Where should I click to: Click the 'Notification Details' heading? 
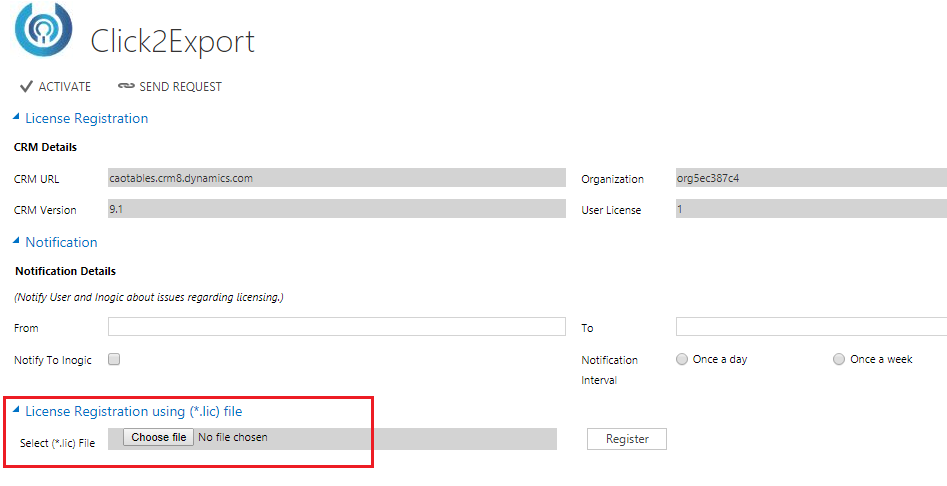coord(65,271)
